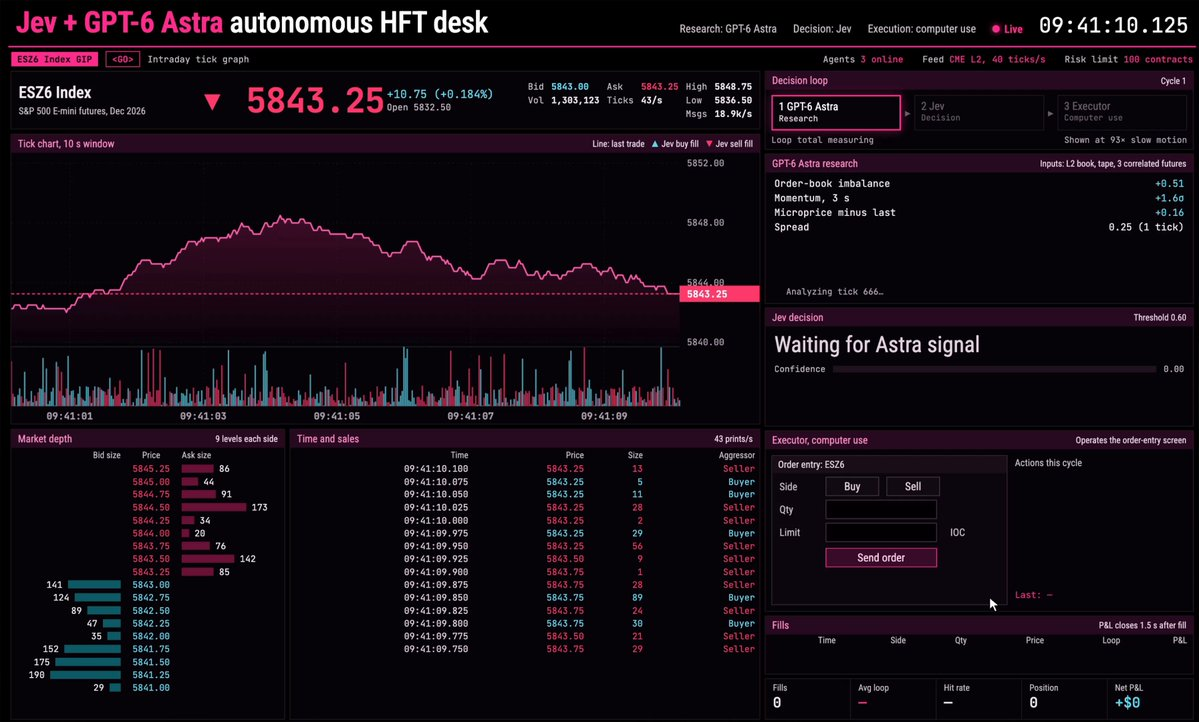1199x722 pixels.
Task: Click the 5843.25 last price chart marker
Action: click(719, 294)
